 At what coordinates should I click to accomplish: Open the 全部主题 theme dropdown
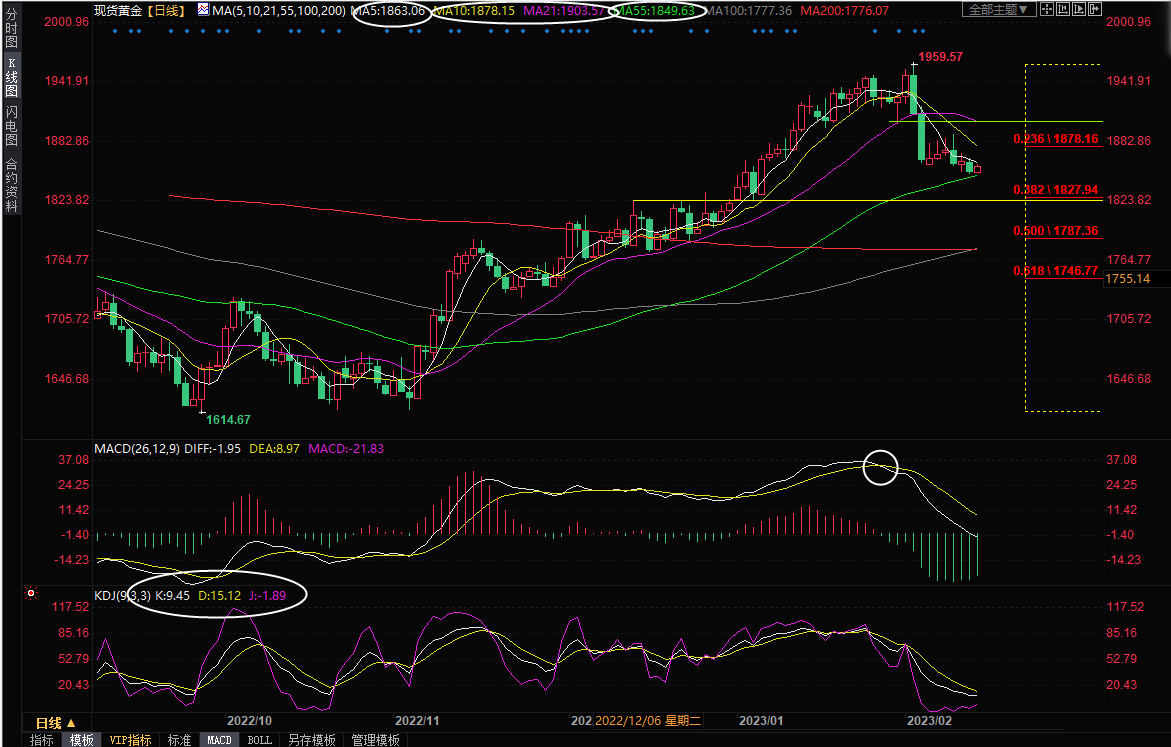pos(995,9)
